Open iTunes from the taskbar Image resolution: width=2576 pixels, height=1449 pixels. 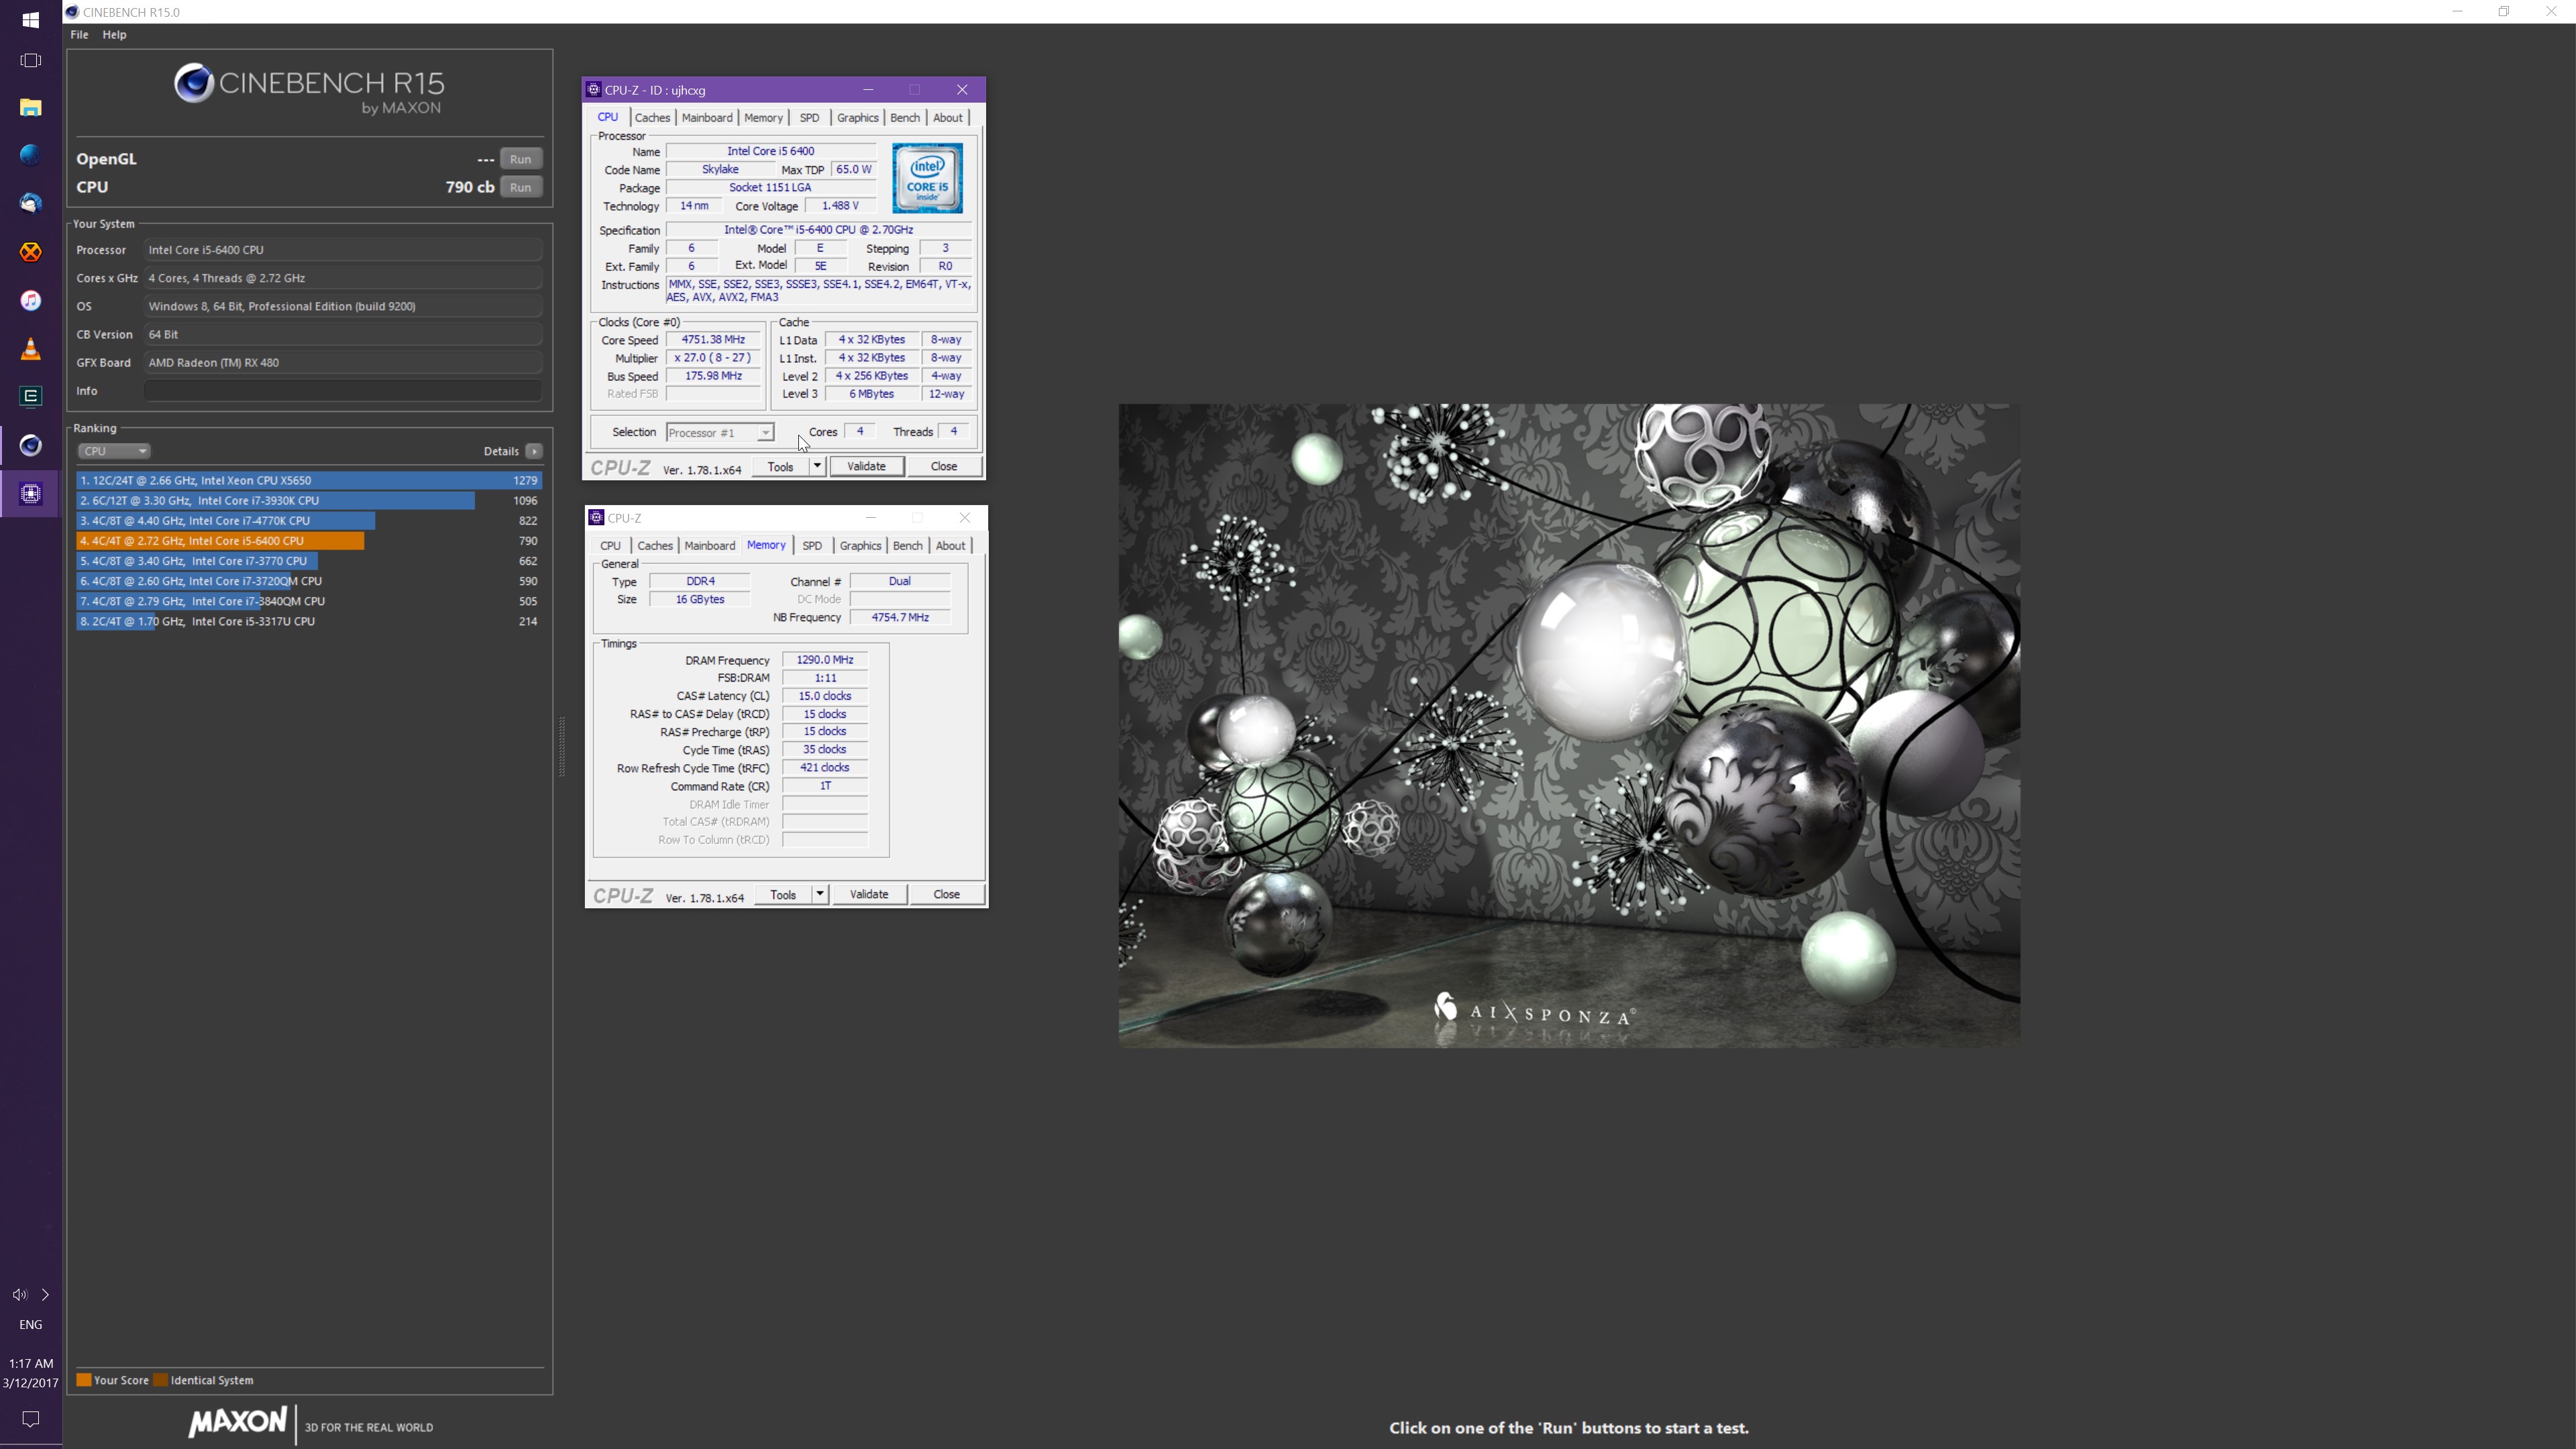pos(31,300)
